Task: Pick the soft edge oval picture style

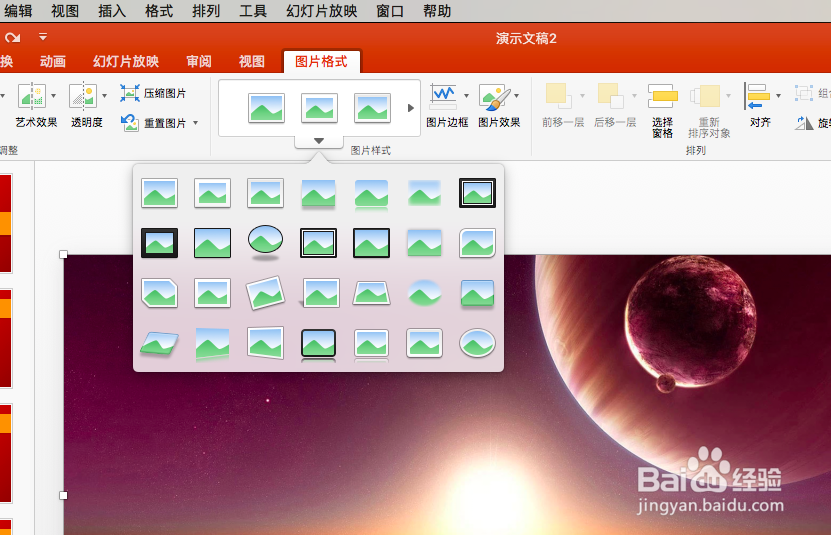Action: (x=425, y=293)
